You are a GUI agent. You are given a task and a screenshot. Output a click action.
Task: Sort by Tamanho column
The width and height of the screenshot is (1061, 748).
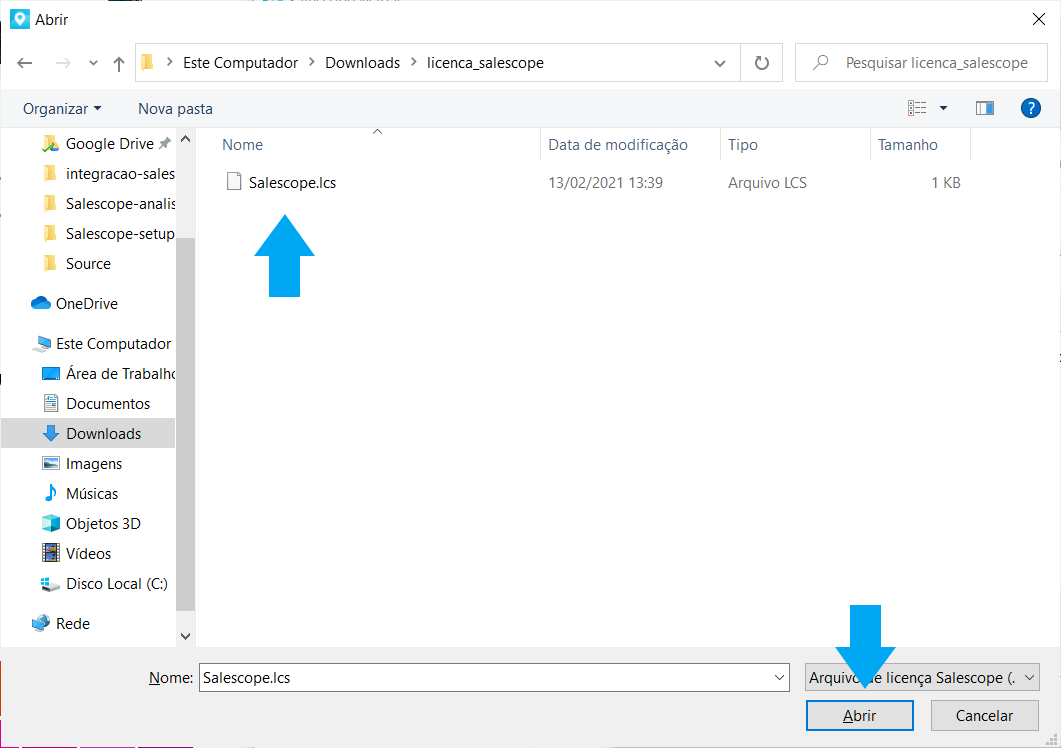pos(907,145)
